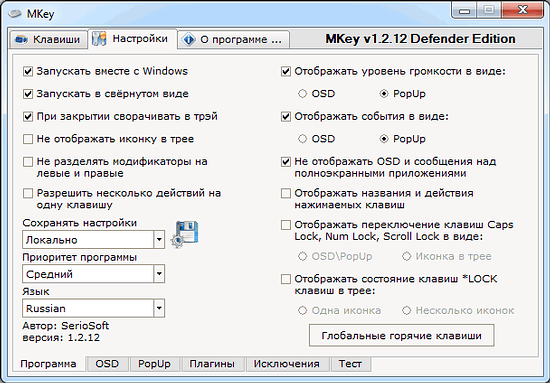Screen dimensions: 550x383
Task: Open the Тест bottom tab
Action: 350,364
